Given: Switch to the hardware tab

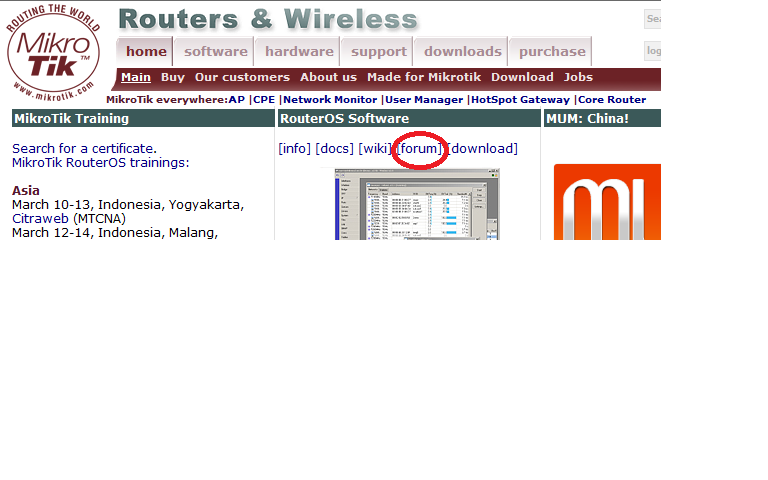Looking at the screenshot, I should point(299,51).
